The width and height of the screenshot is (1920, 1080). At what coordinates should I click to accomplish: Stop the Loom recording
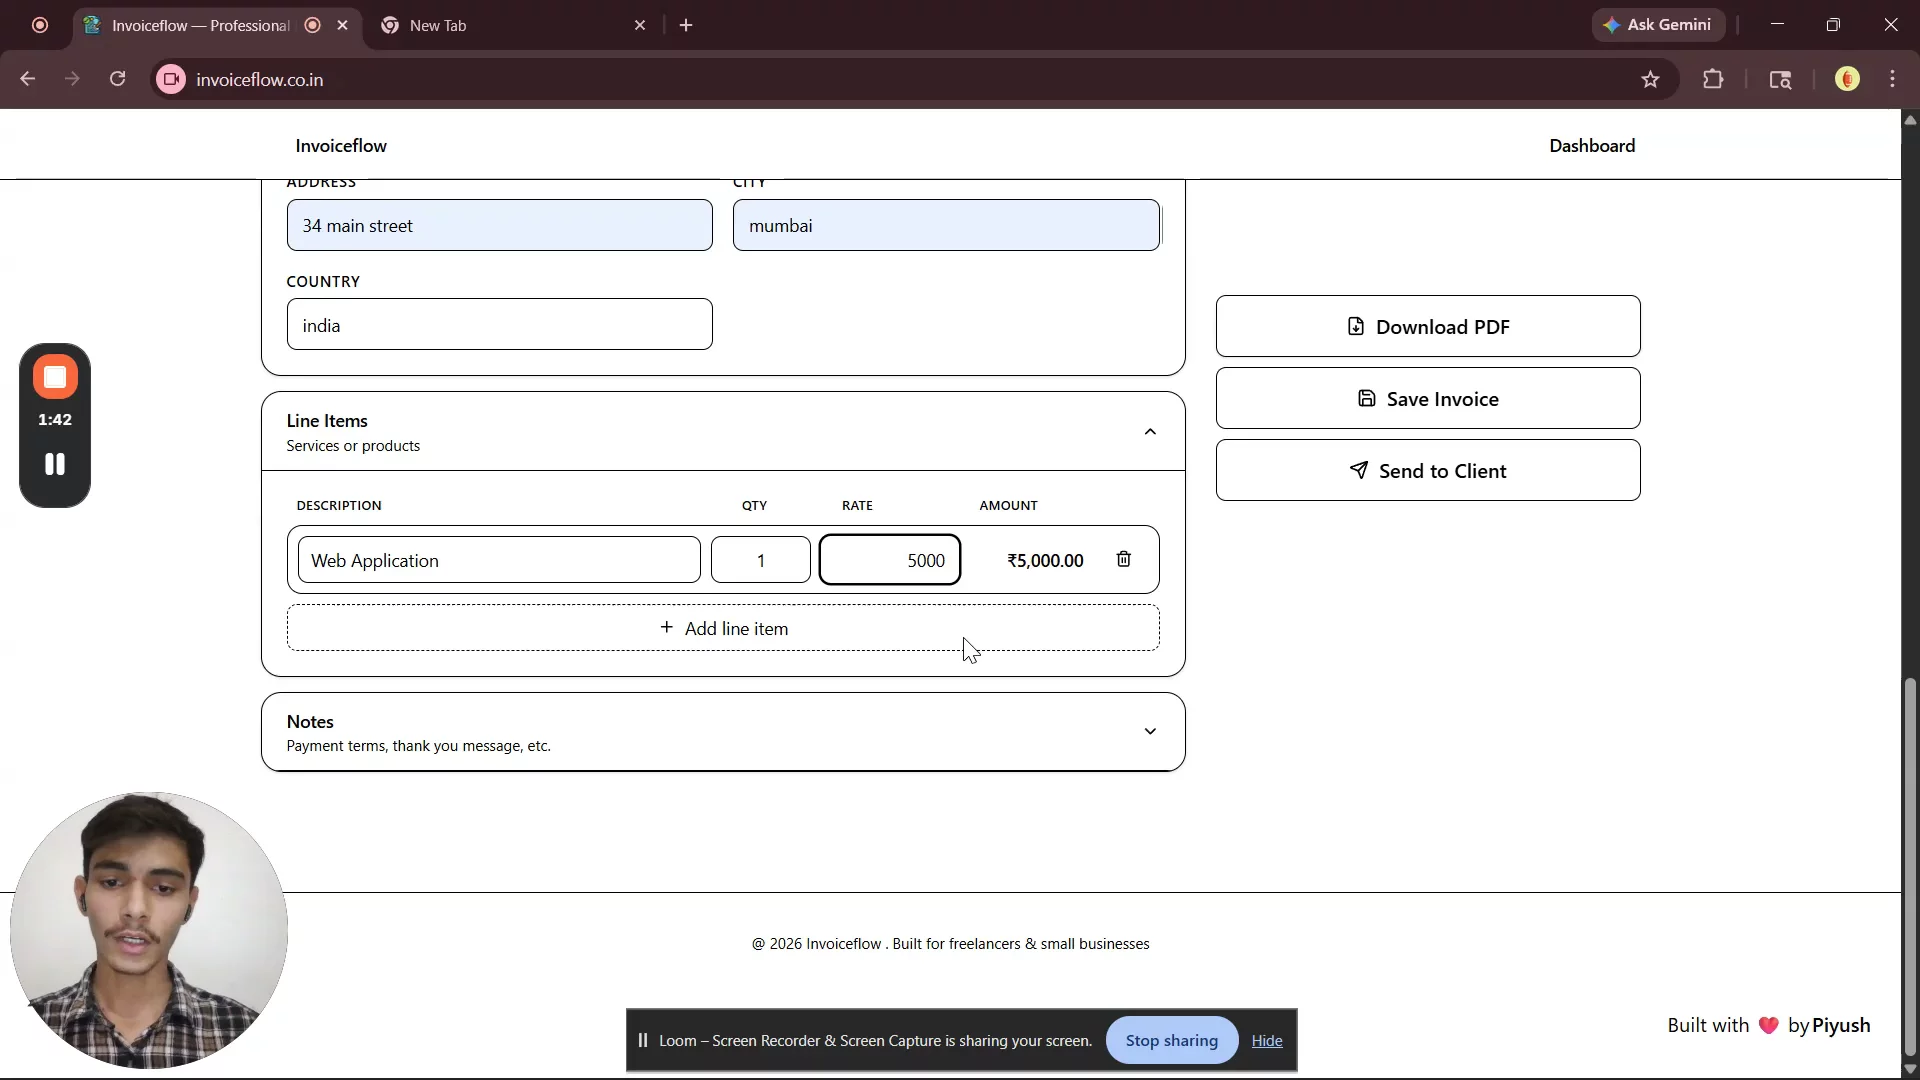pos(55,377)
